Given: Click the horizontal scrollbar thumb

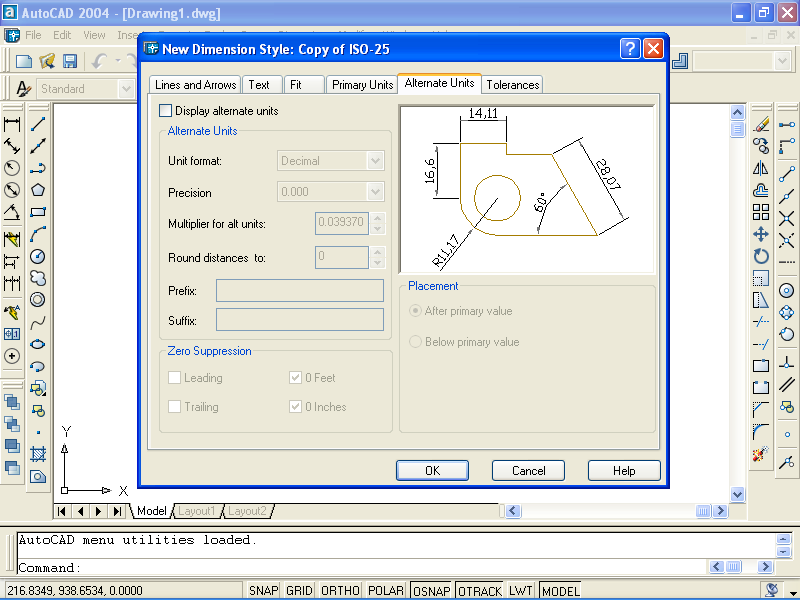Looking at the screenshot, I should (703, 511).
